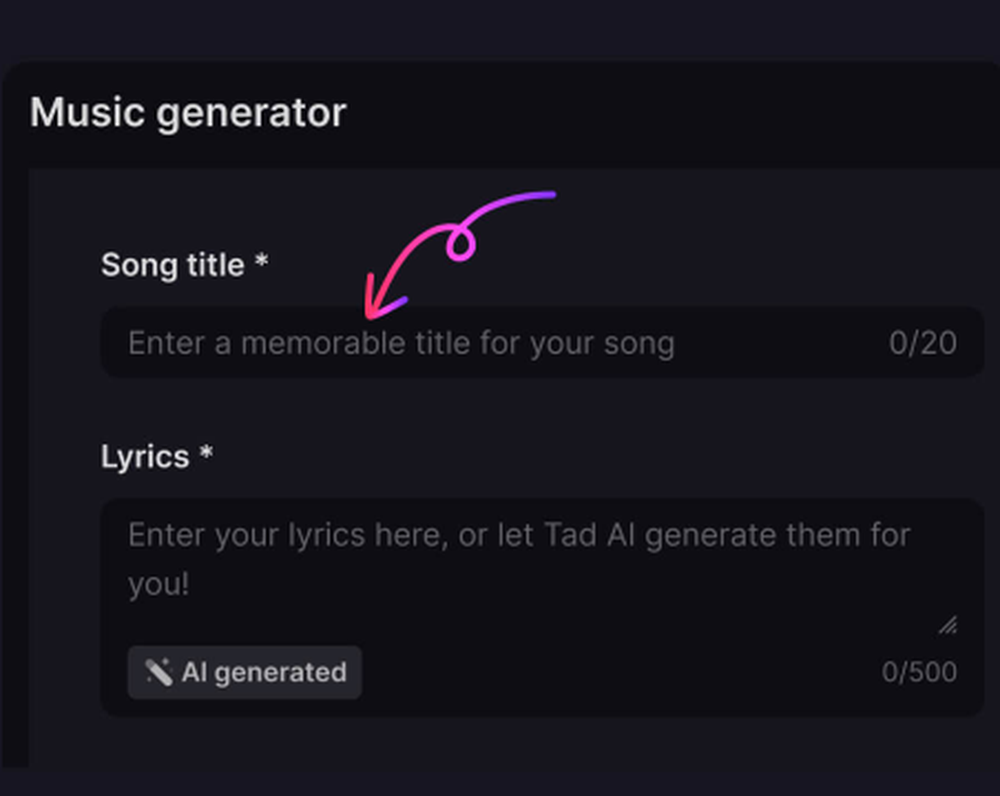Click the word 'you!' in the lyrics placeholder
Screen dimensions: 1000x796
point(159,584)
